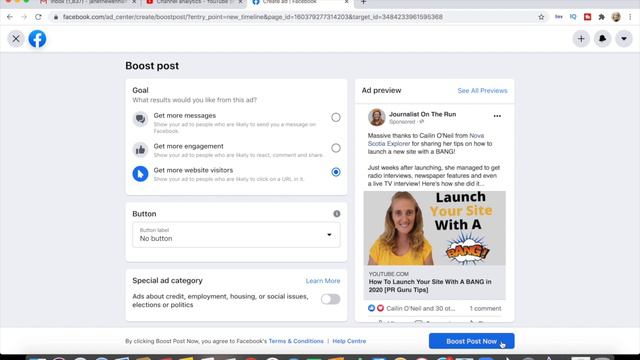Click the messages chat bubble icon
Viewport: 640px width, 360px height.
pyautogui.click(x=140, y=119)
